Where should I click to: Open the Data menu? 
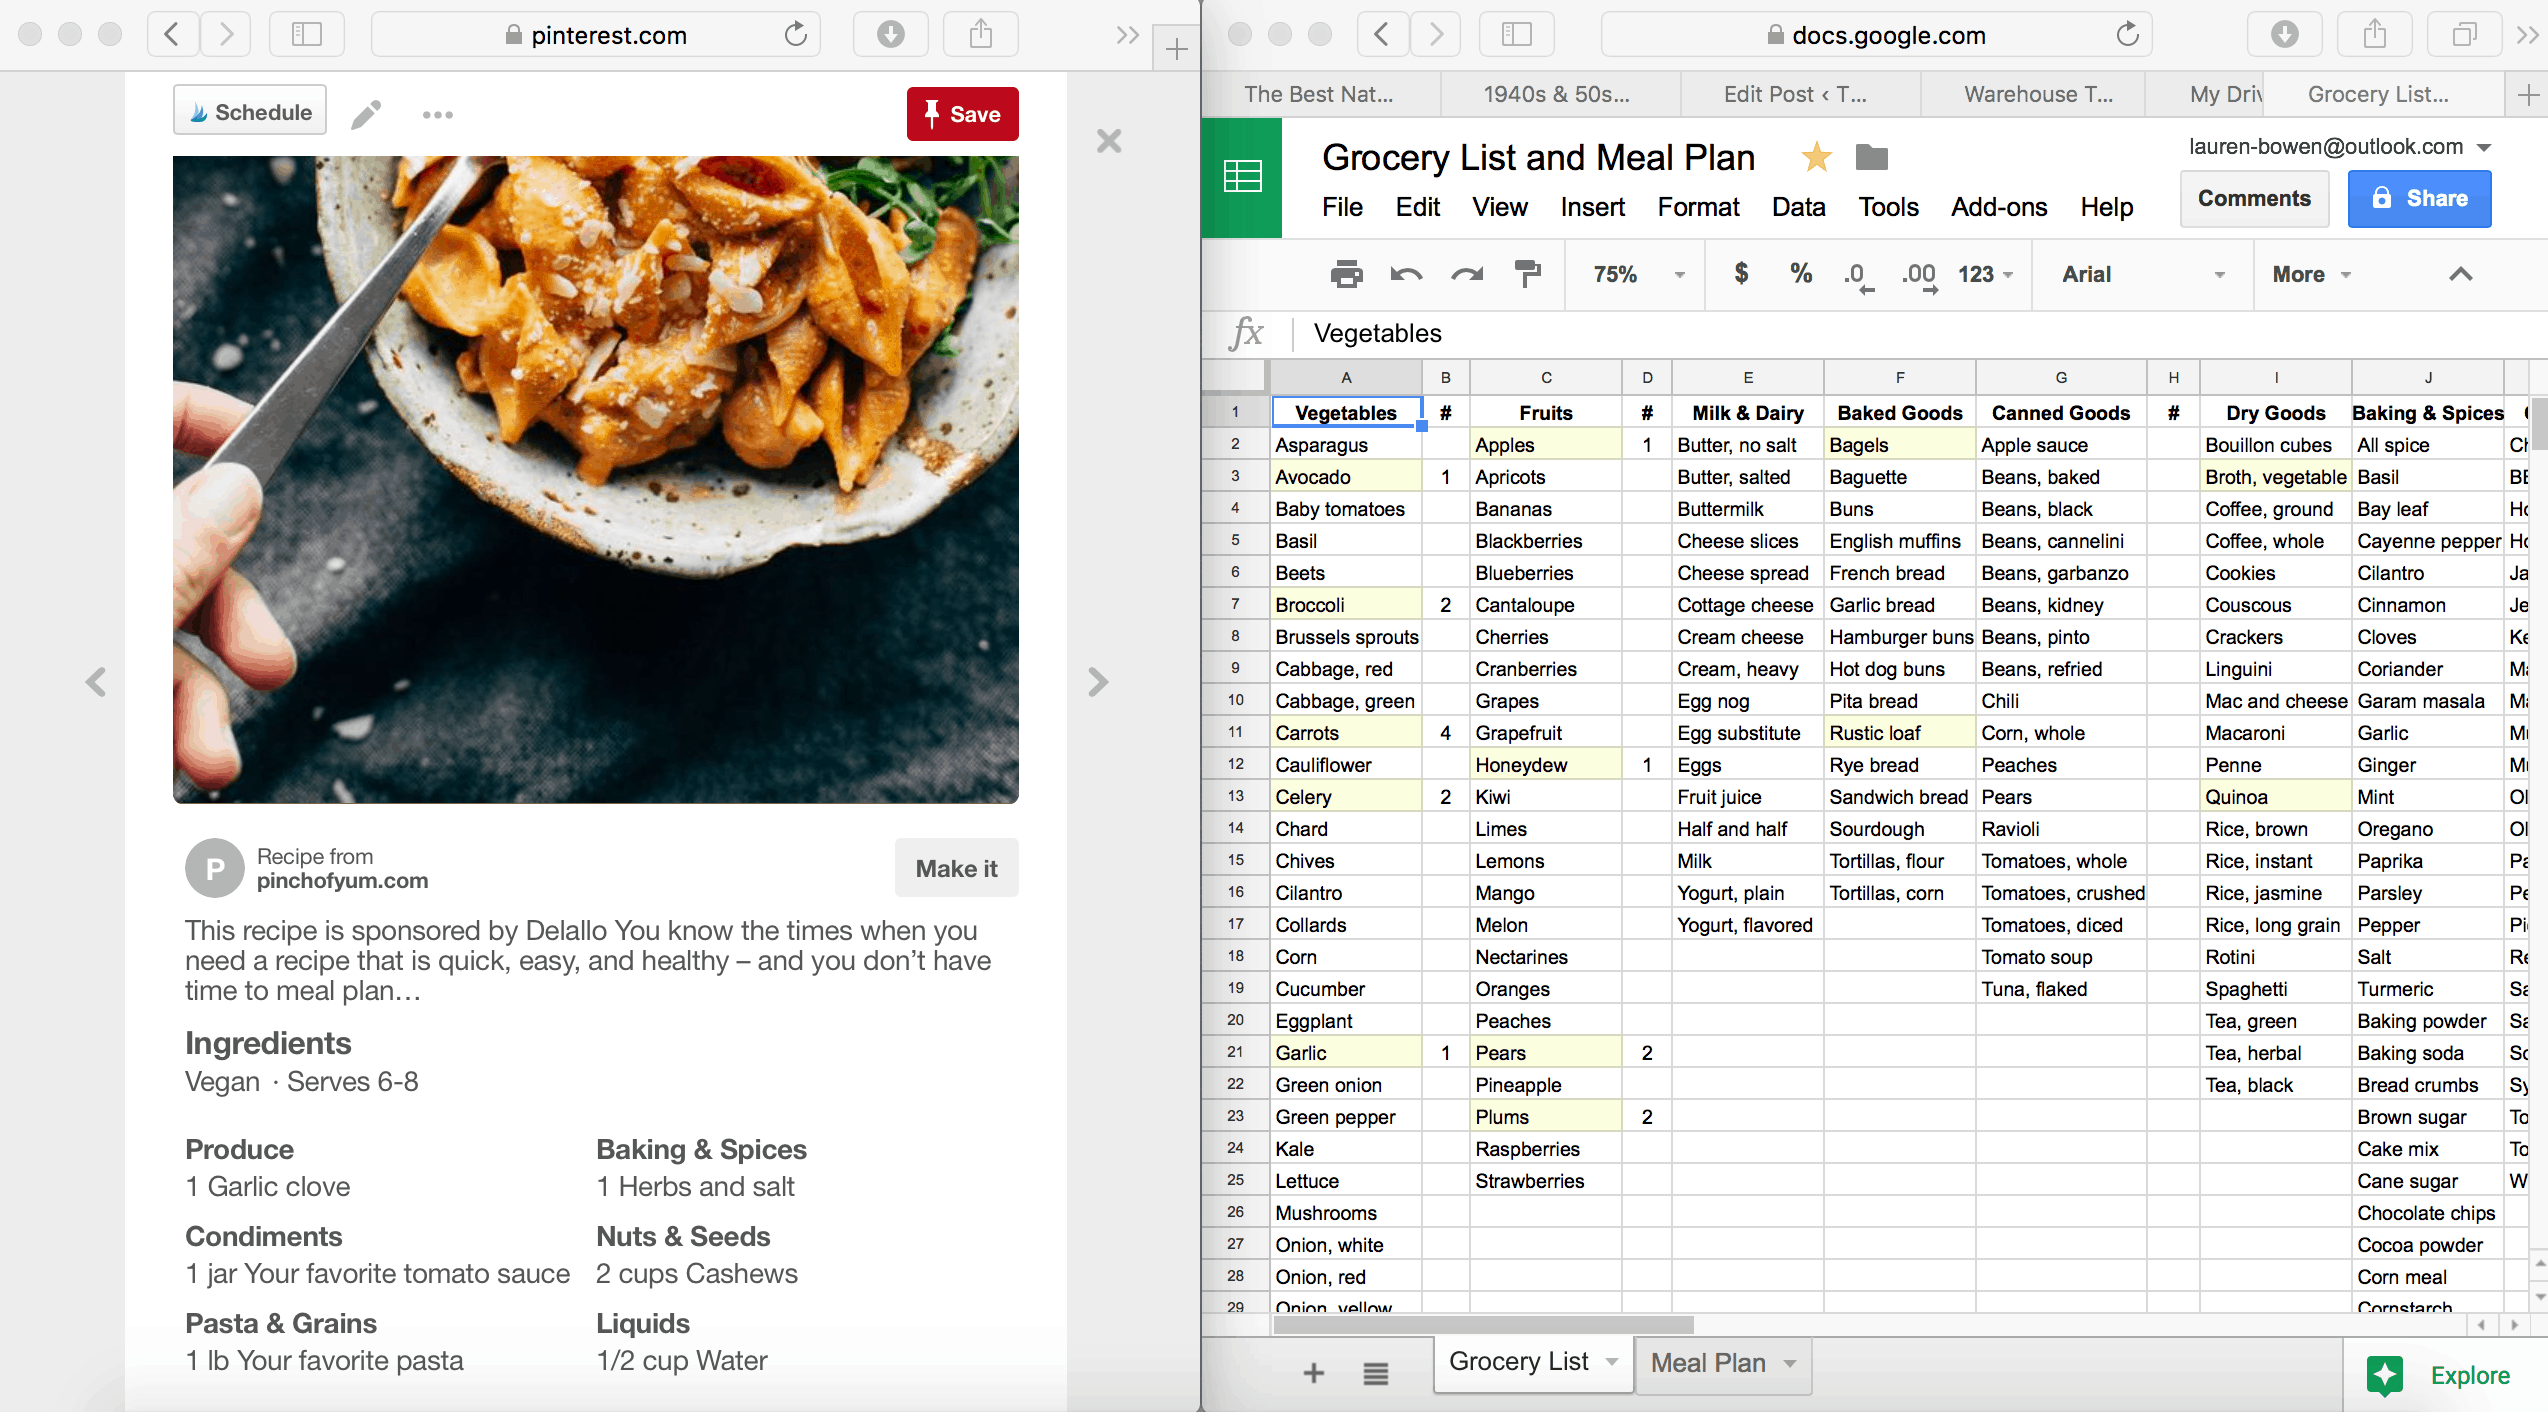(1798, 207)
